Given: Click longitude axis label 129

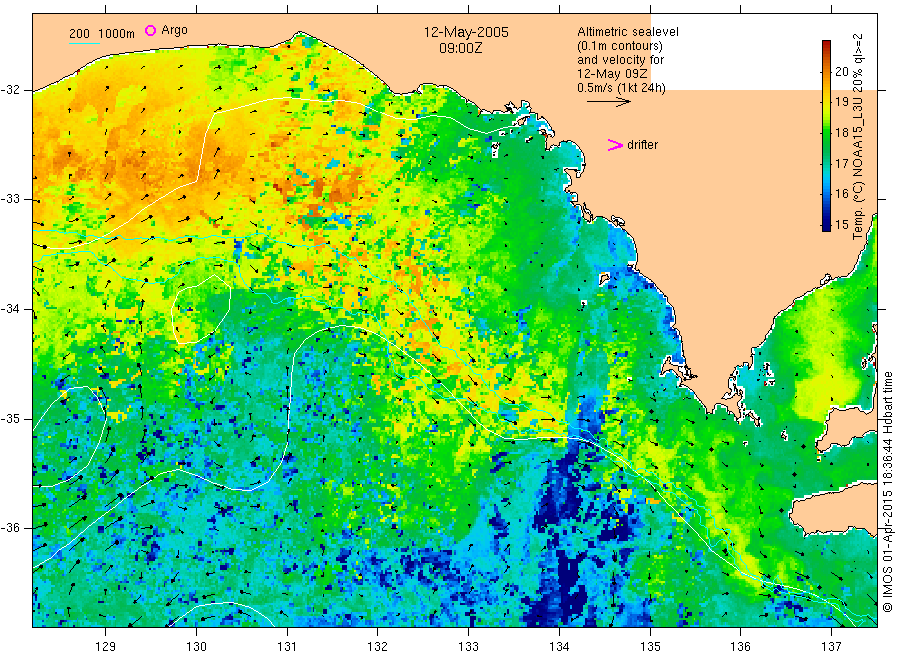Looking at the screenshot, I should [x=106, y=647].
